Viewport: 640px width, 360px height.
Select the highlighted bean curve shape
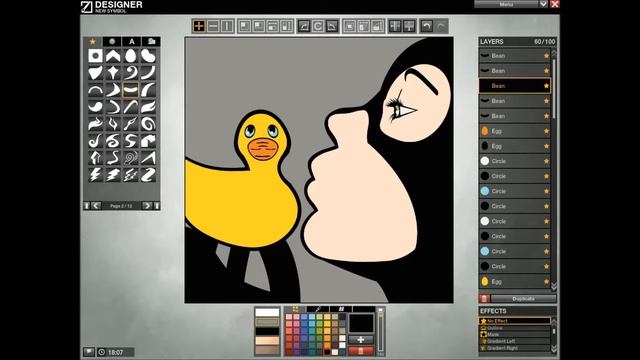click(131, 90)
